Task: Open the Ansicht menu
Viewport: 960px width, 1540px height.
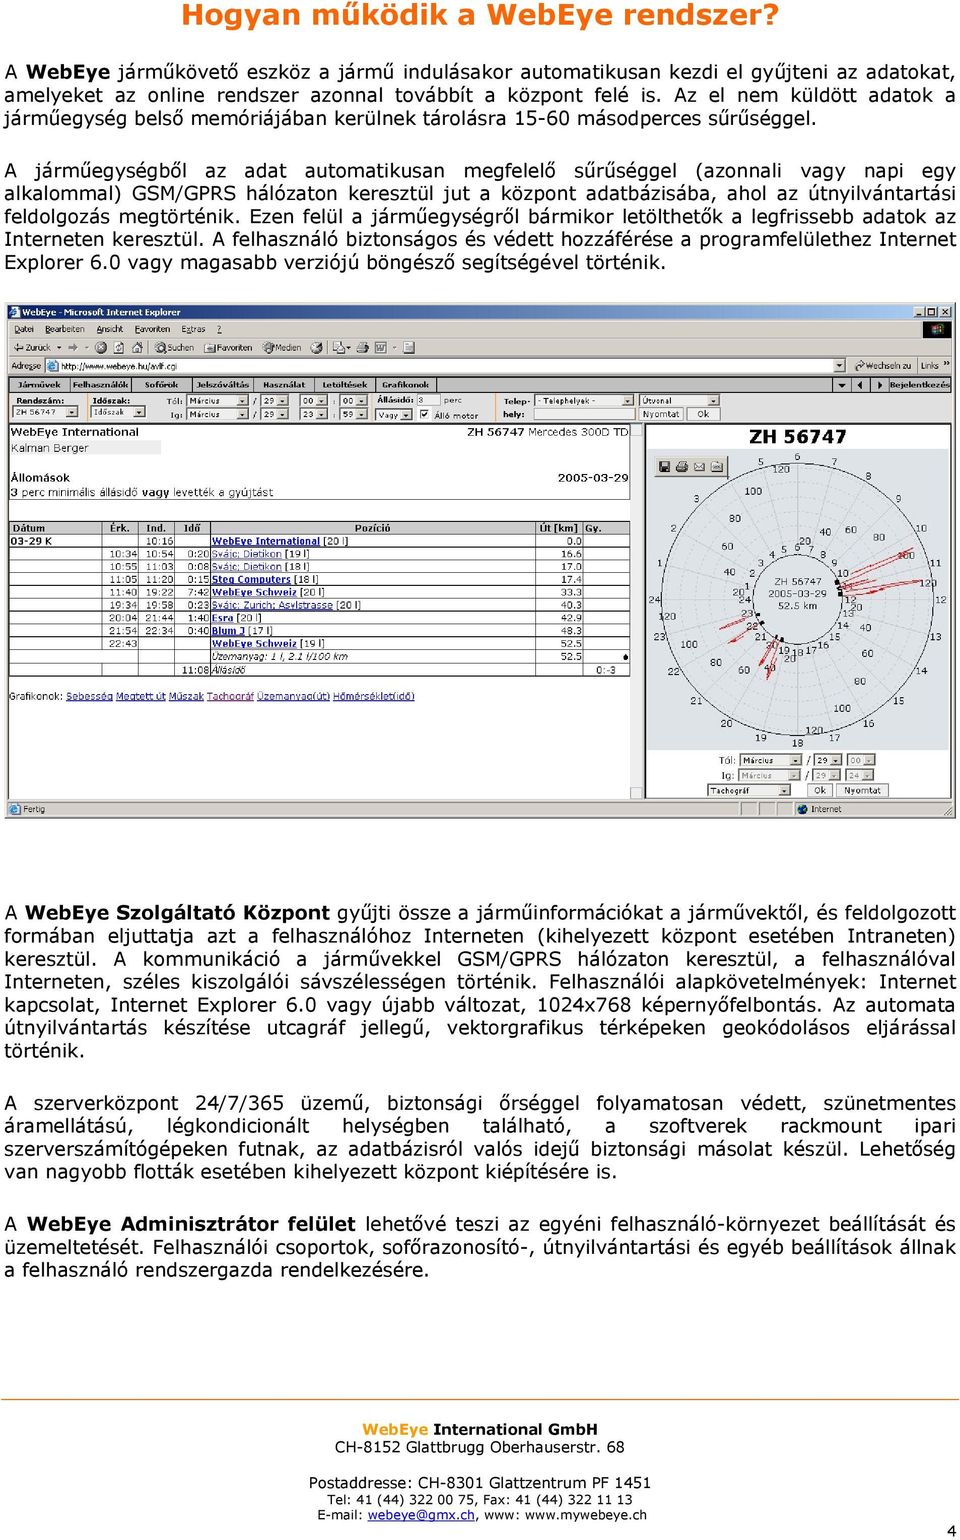Action: (110, 329)
